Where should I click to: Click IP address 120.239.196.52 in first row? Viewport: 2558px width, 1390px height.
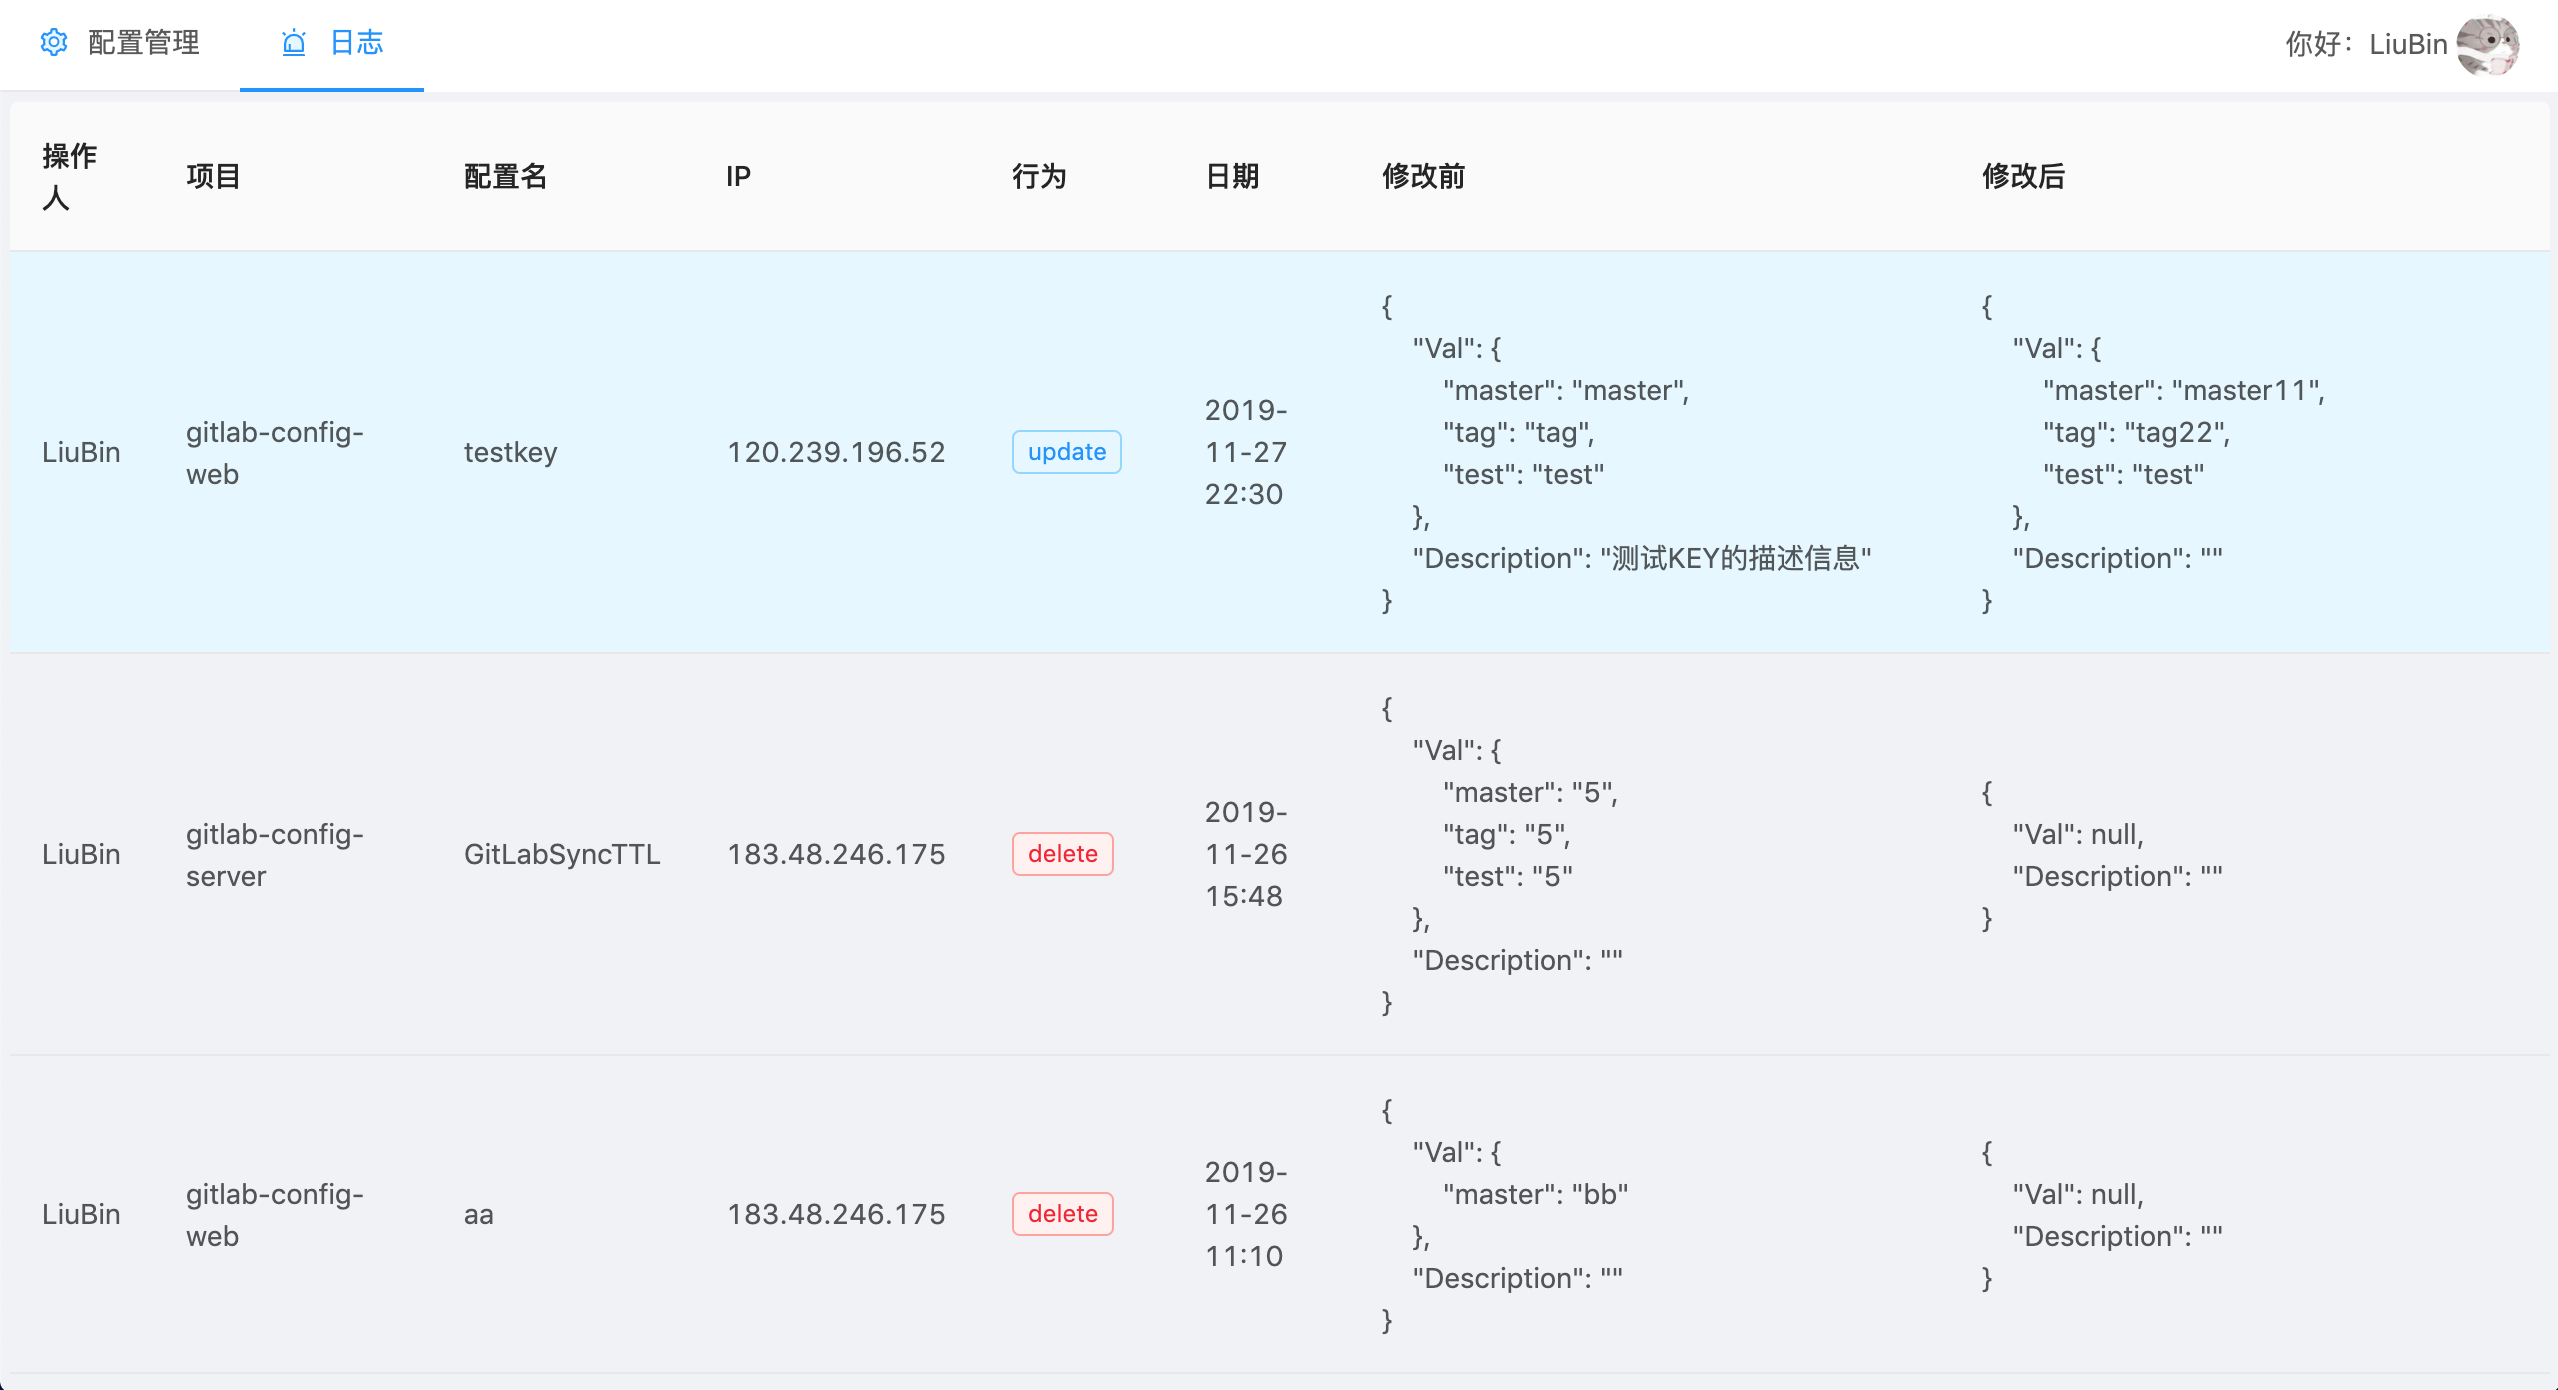(836, 451)
